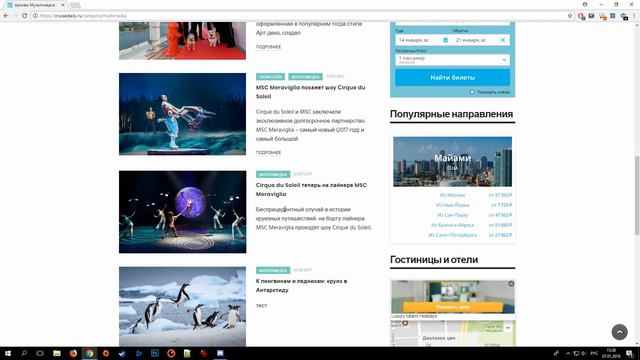
Task: Click the address bar URL
Action: coord(83,16)
